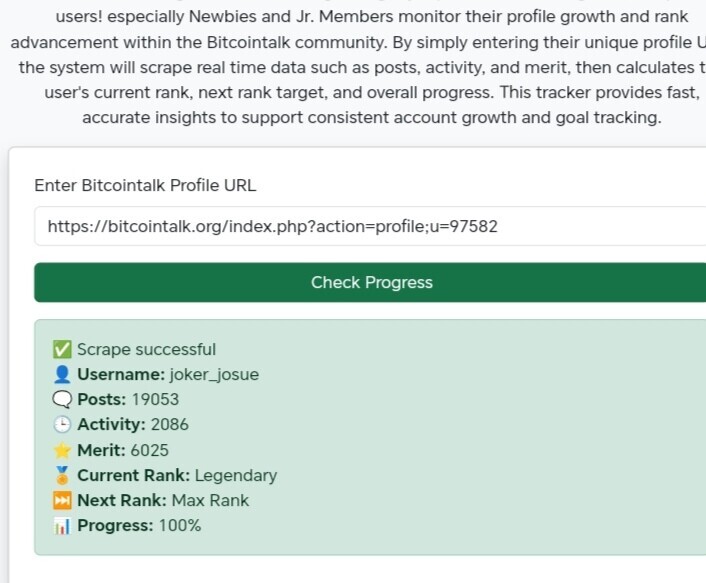706x583 pixels.
Task: Click the medal icon beside Current Rank
Action: coord(62,475)
